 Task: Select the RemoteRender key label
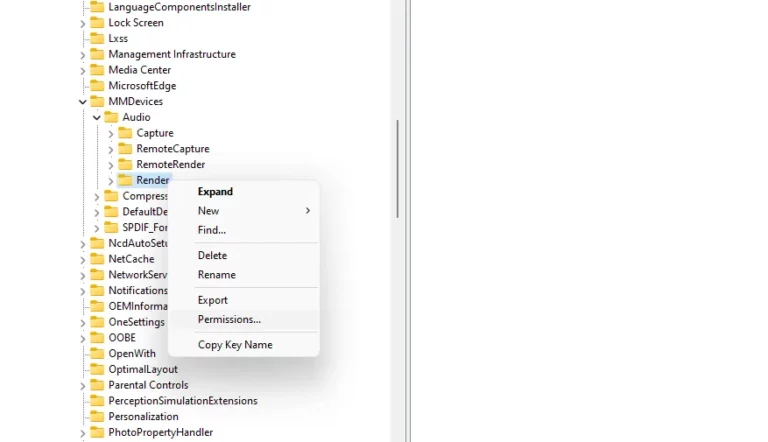(170, 164)
